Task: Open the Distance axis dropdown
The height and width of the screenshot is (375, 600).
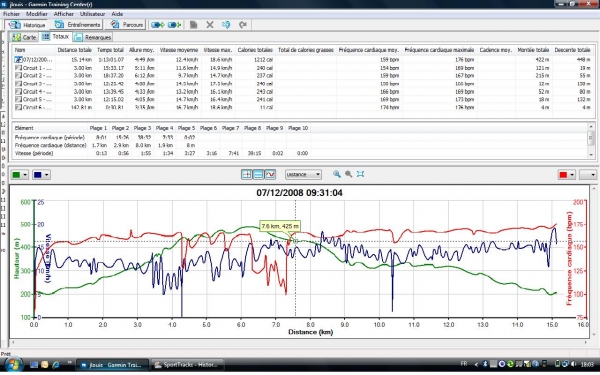Action: [x=303, y=174]
